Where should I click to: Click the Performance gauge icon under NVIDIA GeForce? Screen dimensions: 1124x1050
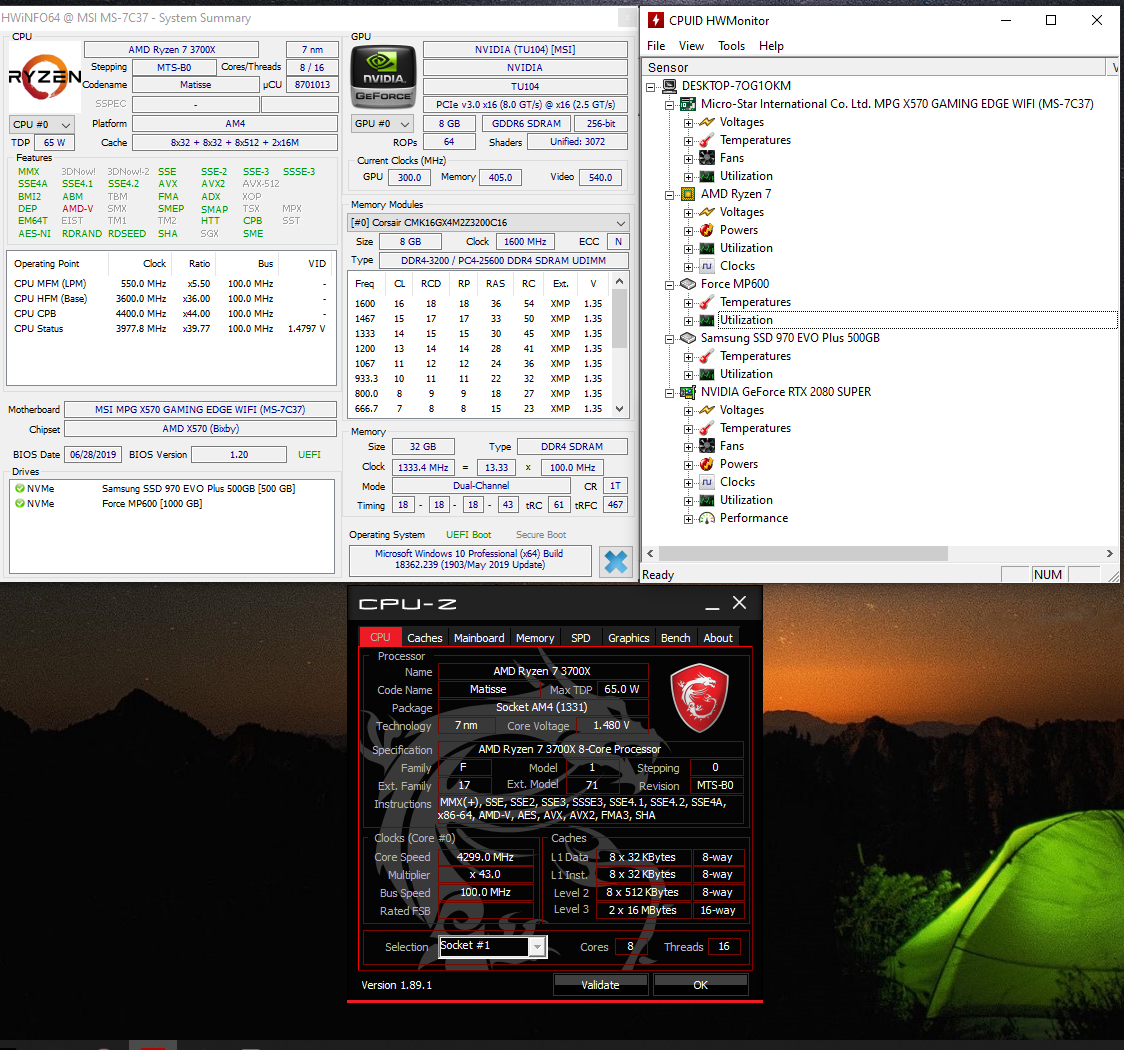[707, 518]
